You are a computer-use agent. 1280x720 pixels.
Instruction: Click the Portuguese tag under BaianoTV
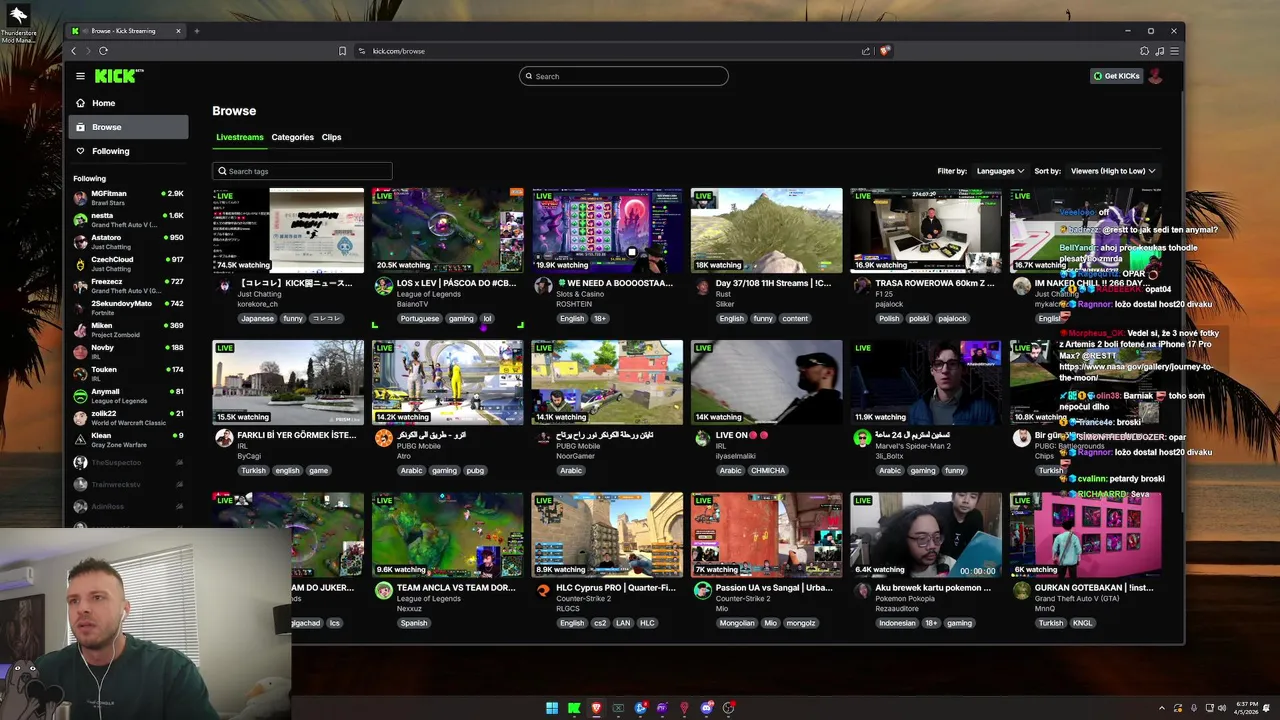click(420, 318)
